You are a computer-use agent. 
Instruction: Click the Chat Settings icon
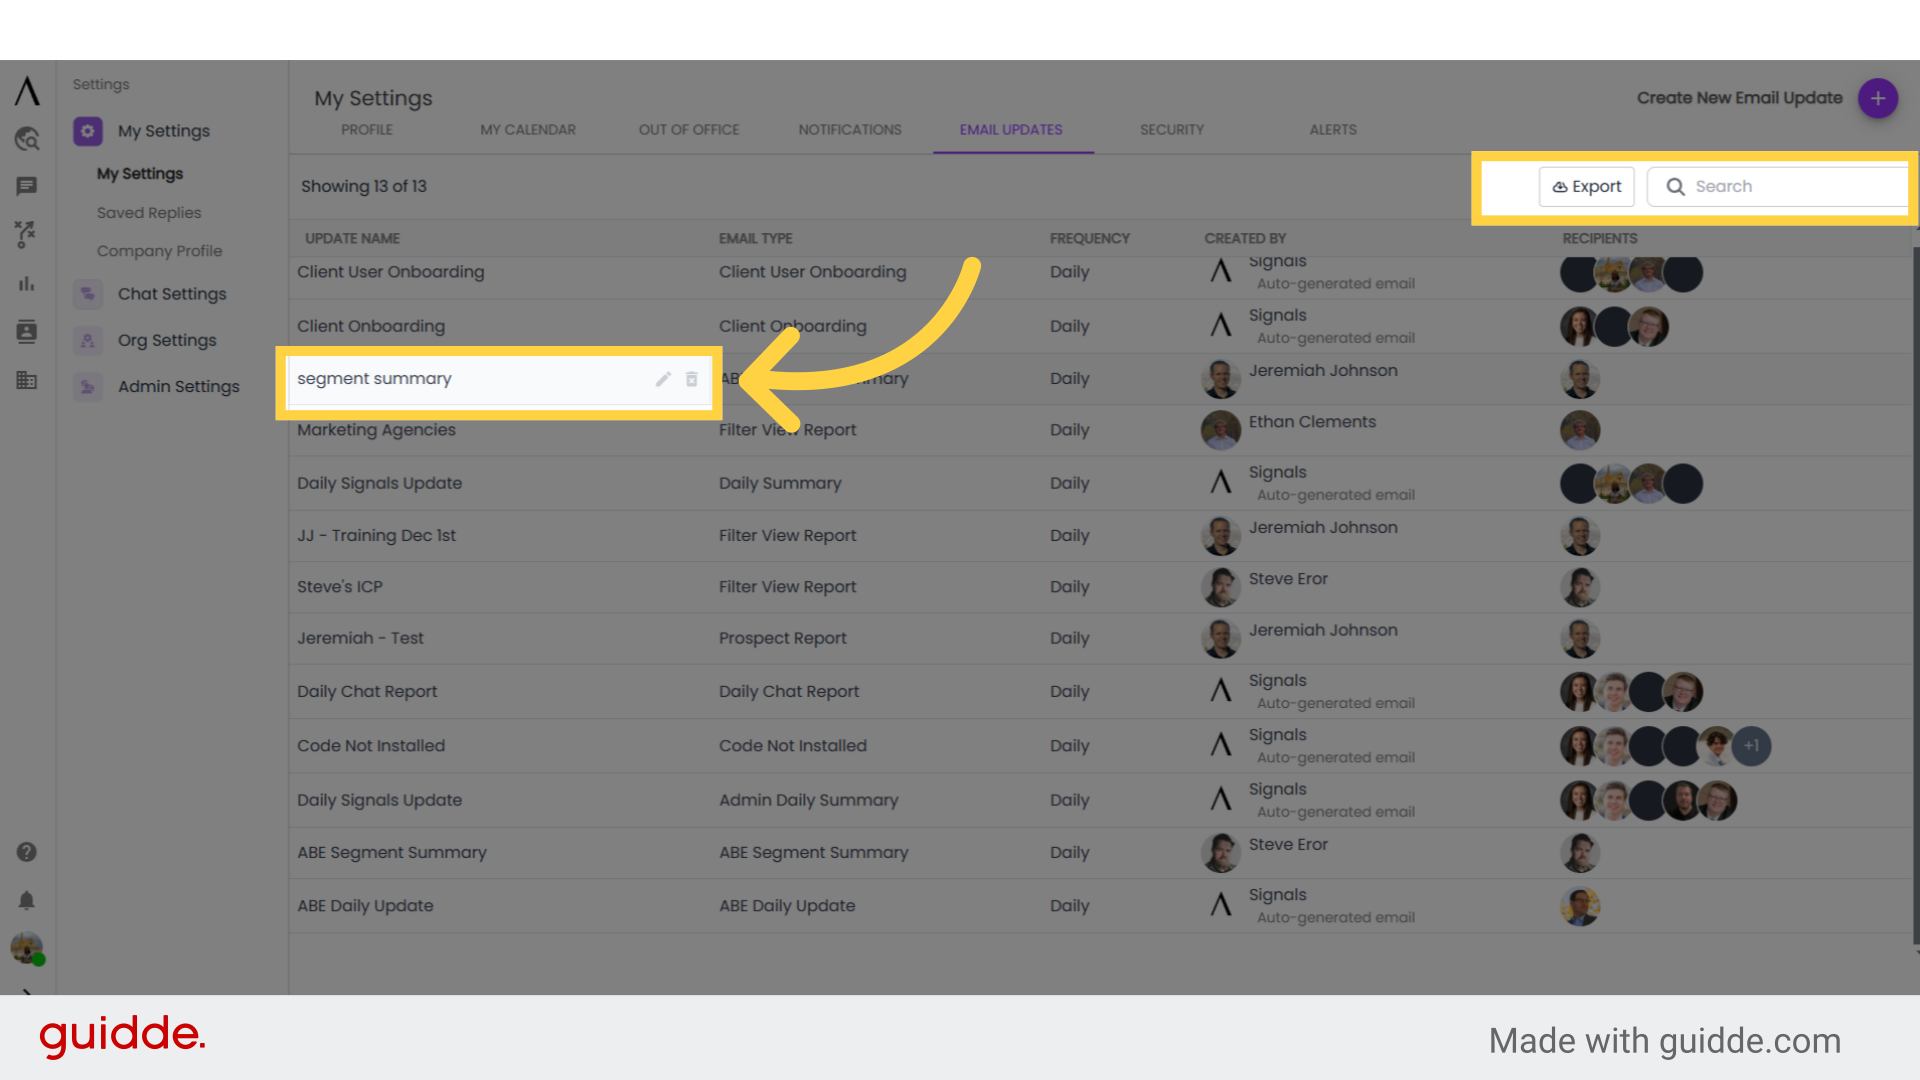click(x=88, y=294)
